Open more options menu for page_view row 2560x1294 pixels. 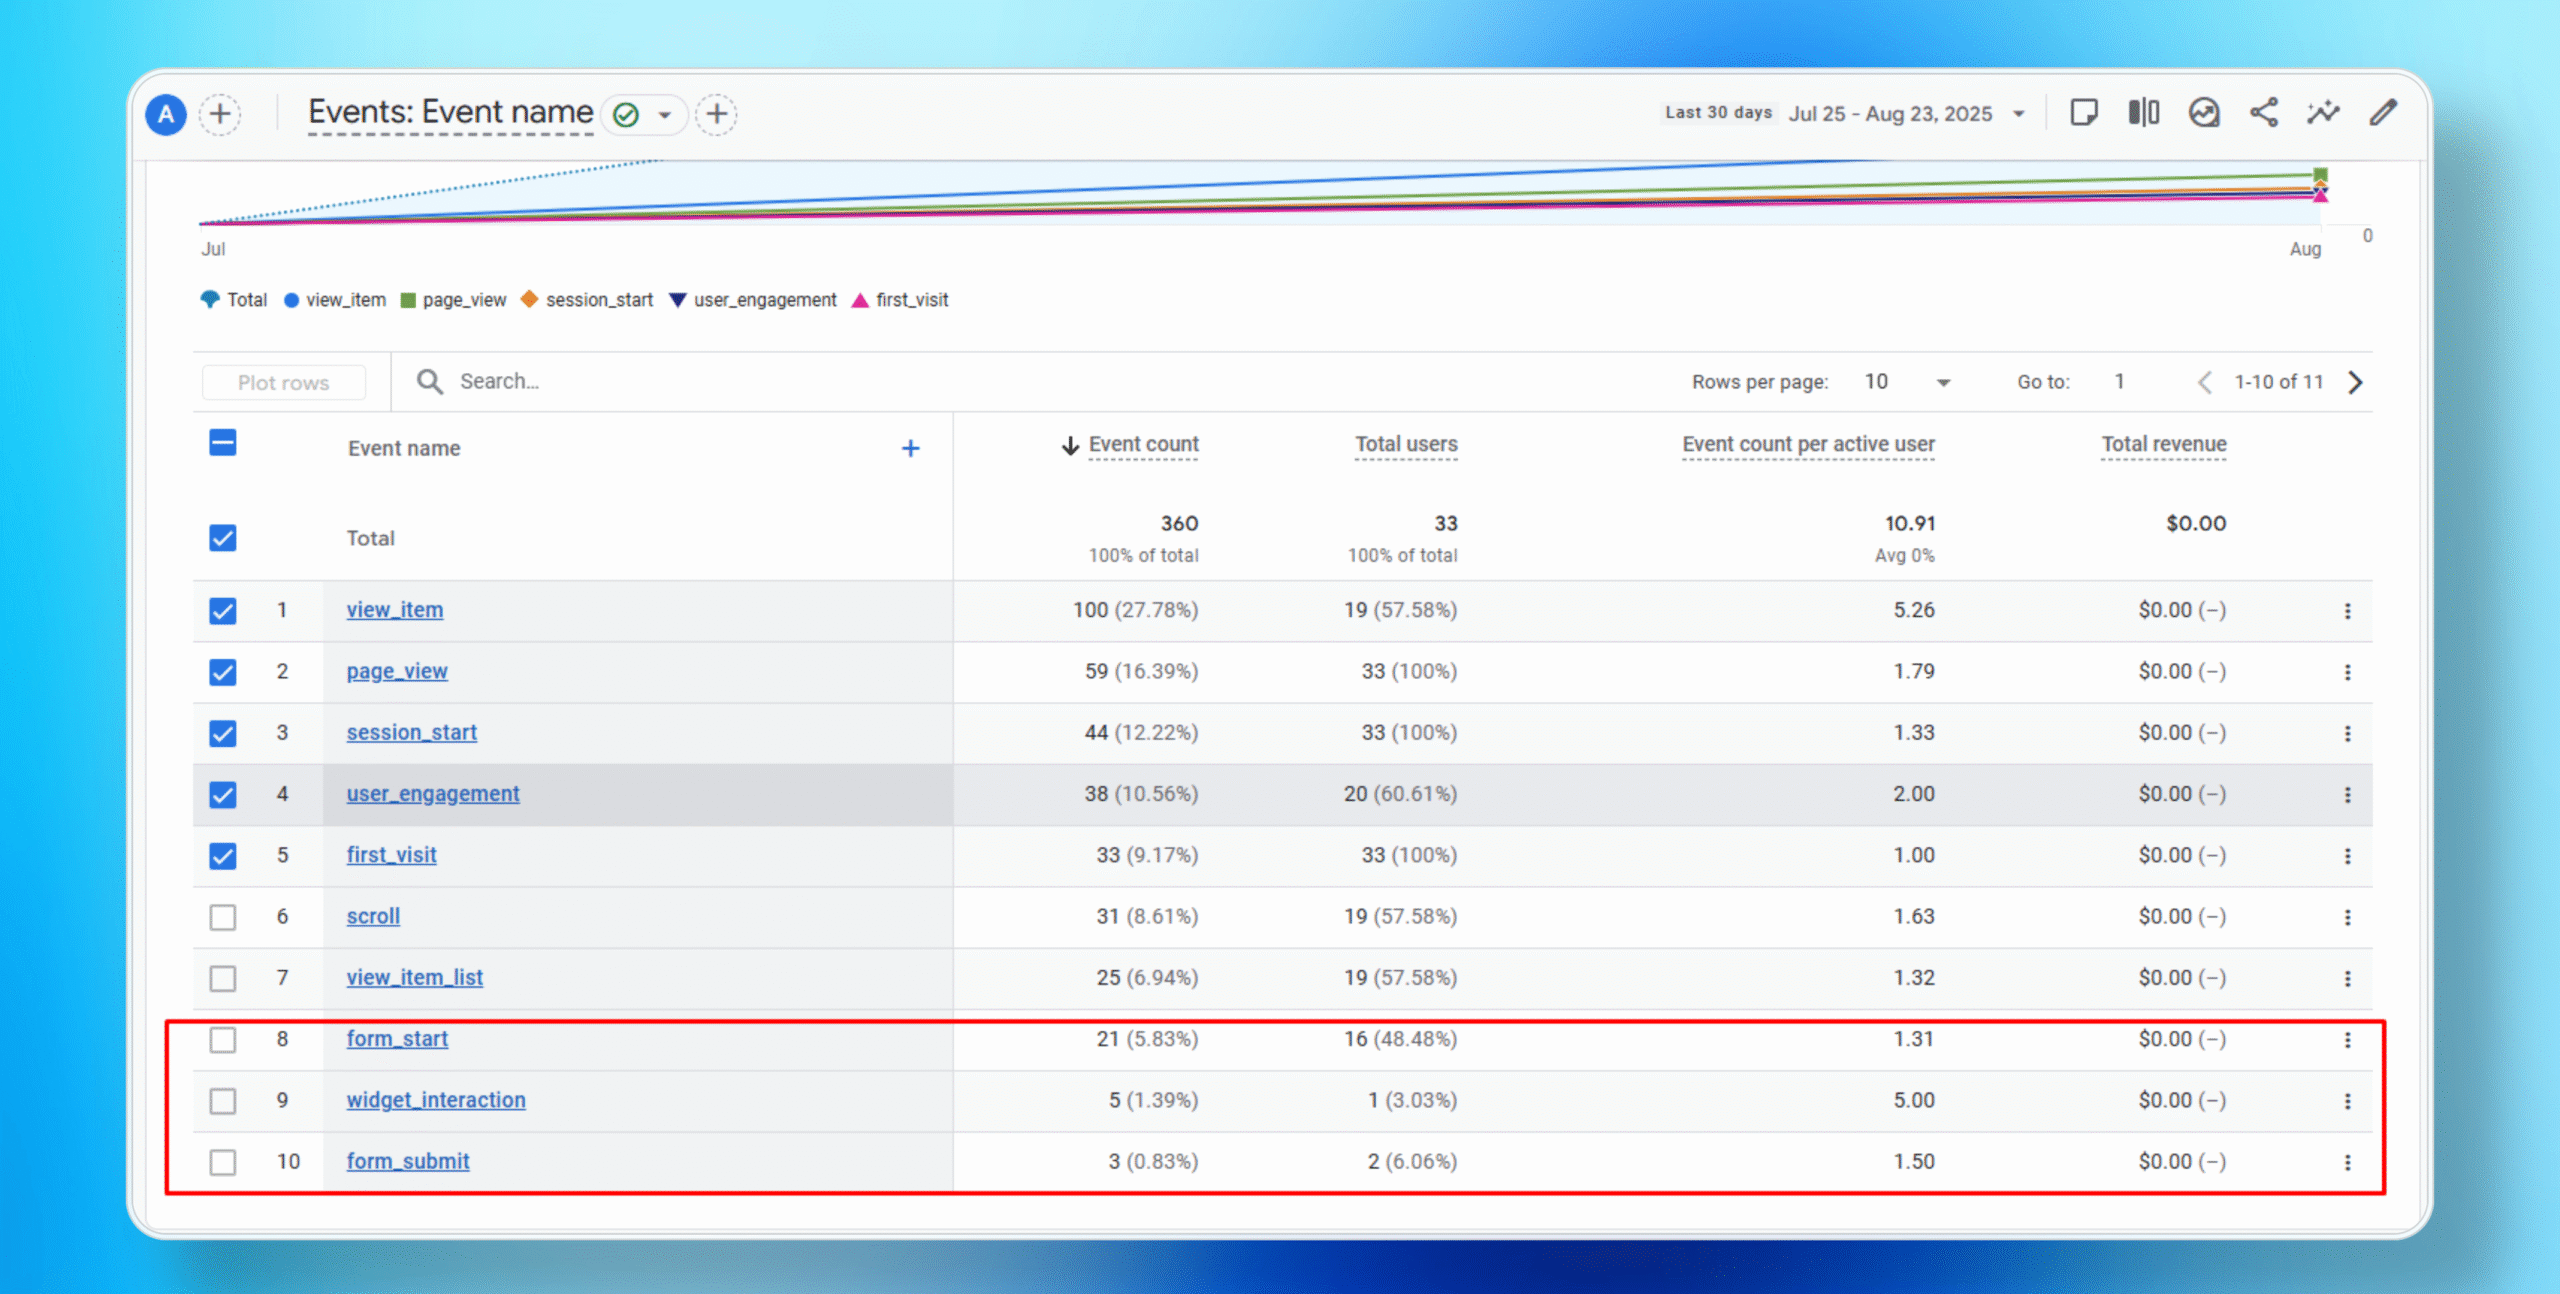pyautogui.click(x=2348, y=672)
